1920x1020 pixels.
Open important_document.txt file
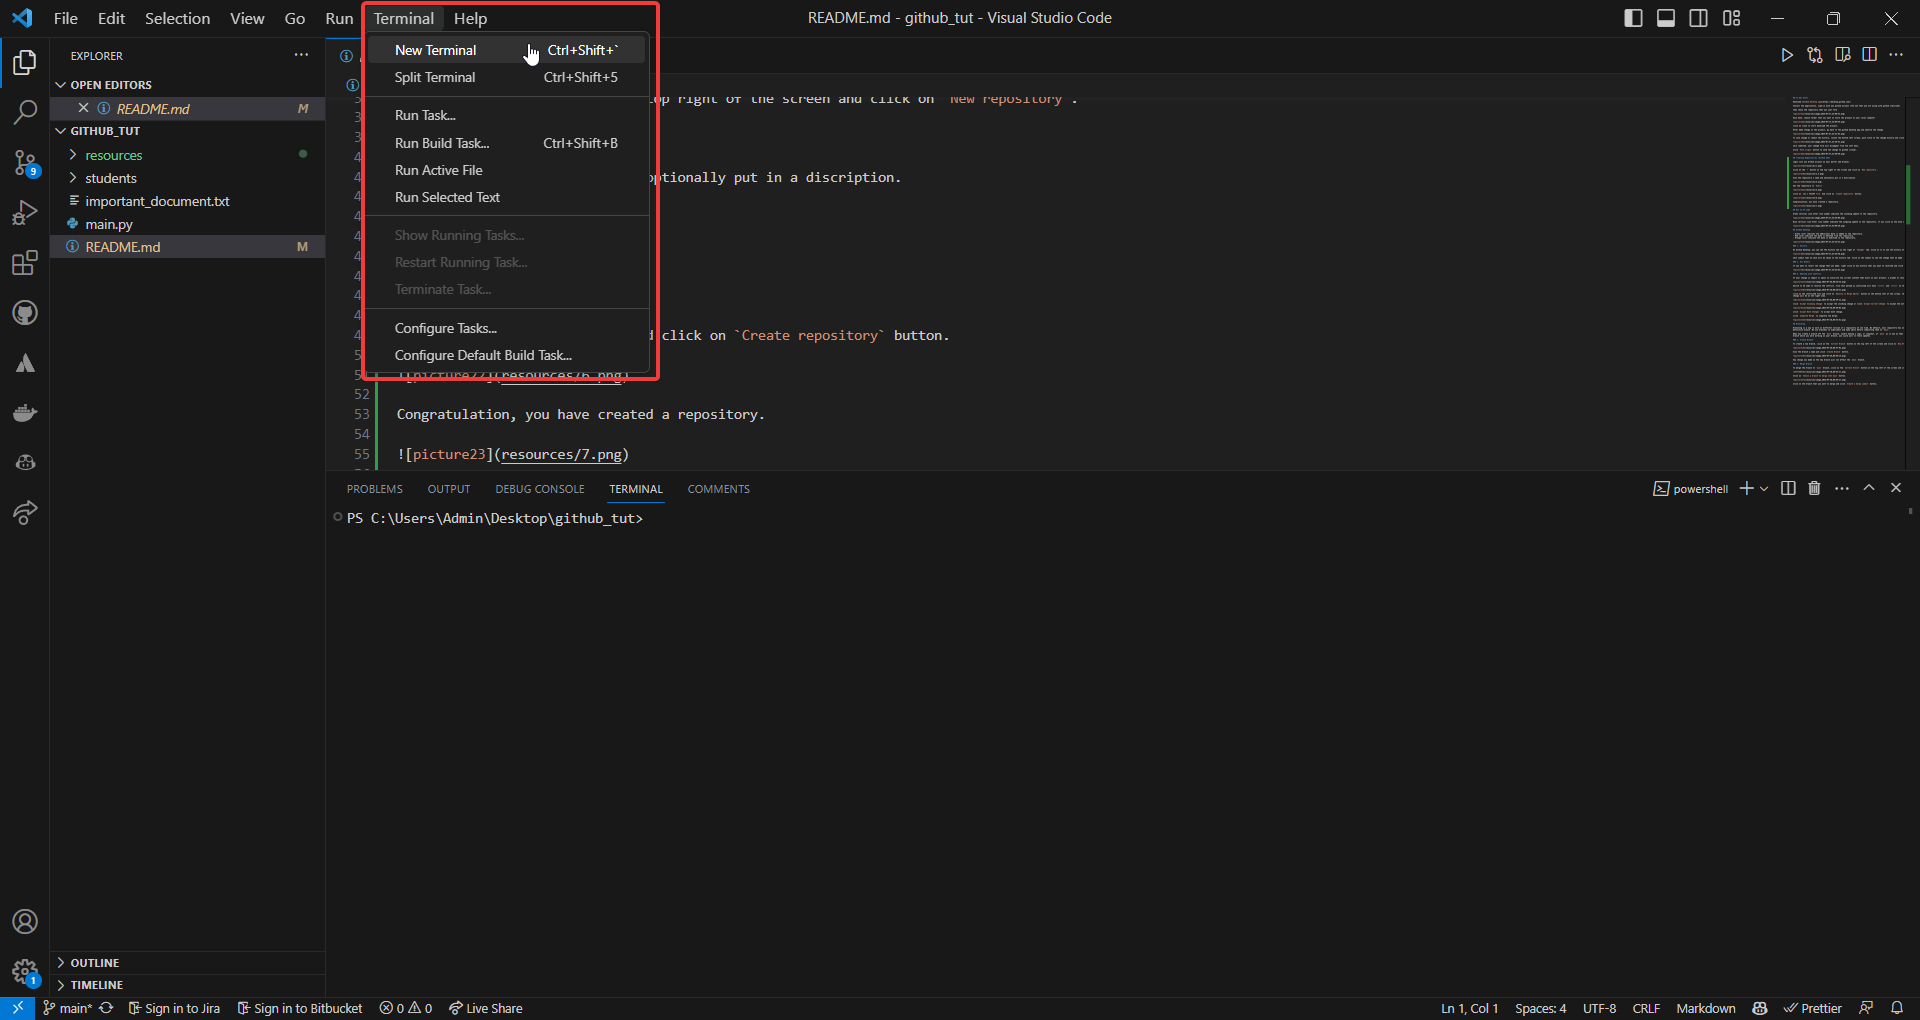click(187, 201)
